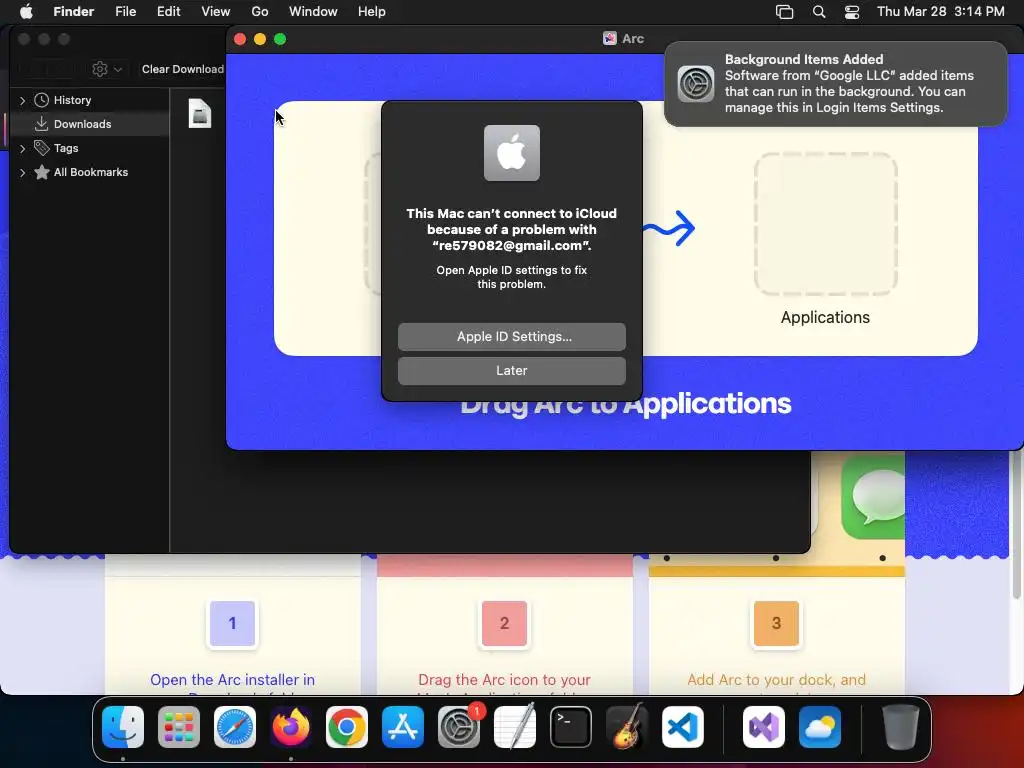The height and width of the screenshot is (768, 1024).
Task: Click the Apple logo in iCloud dialog
Action: pyautogui.click(x=512, y=153)
